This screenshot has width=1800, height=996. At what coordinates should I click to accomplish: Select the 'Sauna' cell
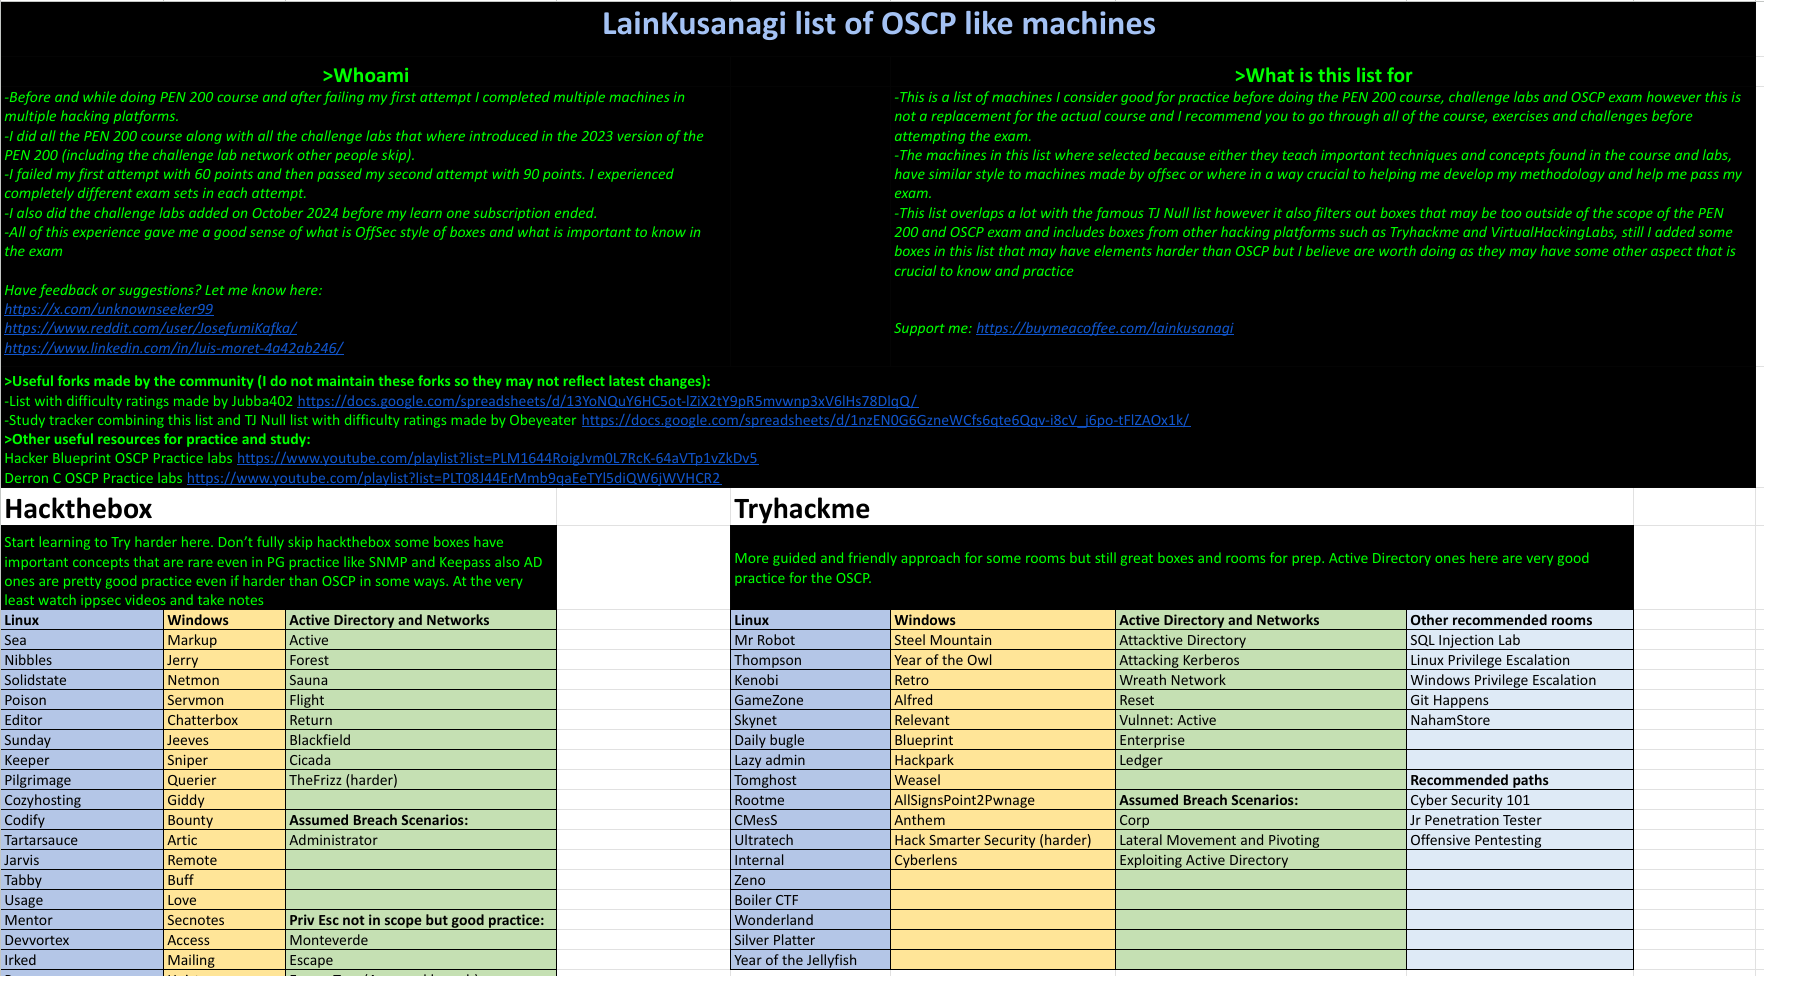click(421, 680)
